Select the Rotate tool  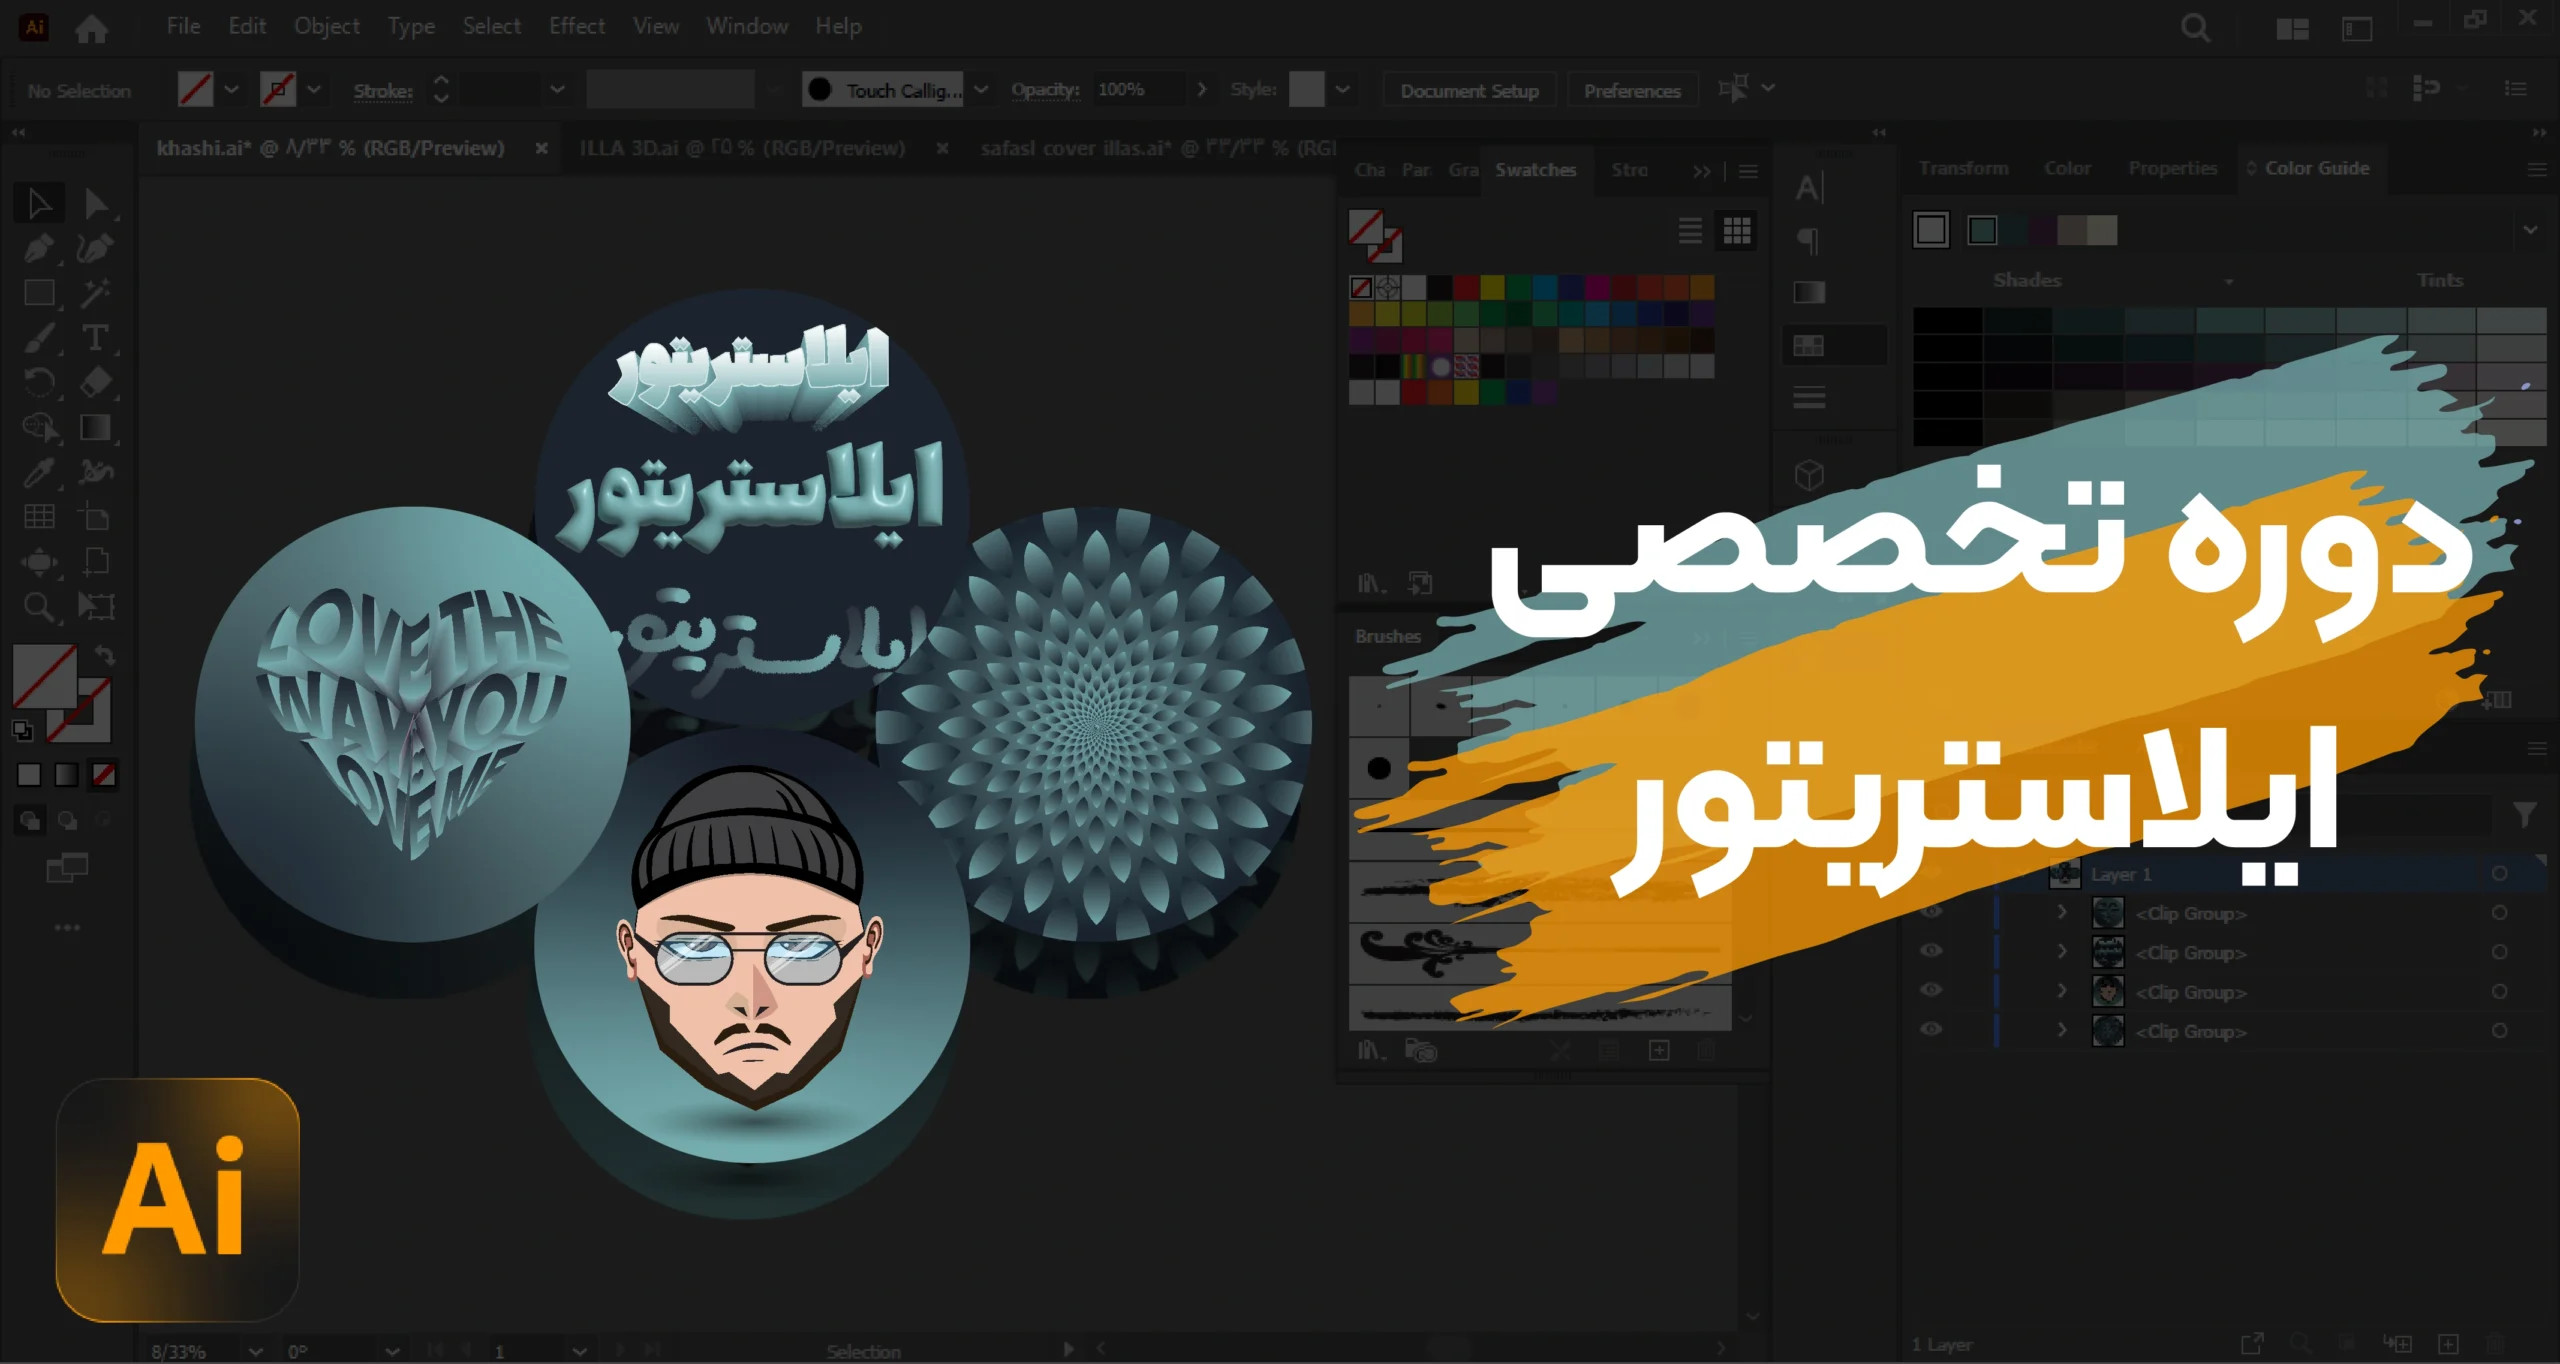tap(39, 382)
